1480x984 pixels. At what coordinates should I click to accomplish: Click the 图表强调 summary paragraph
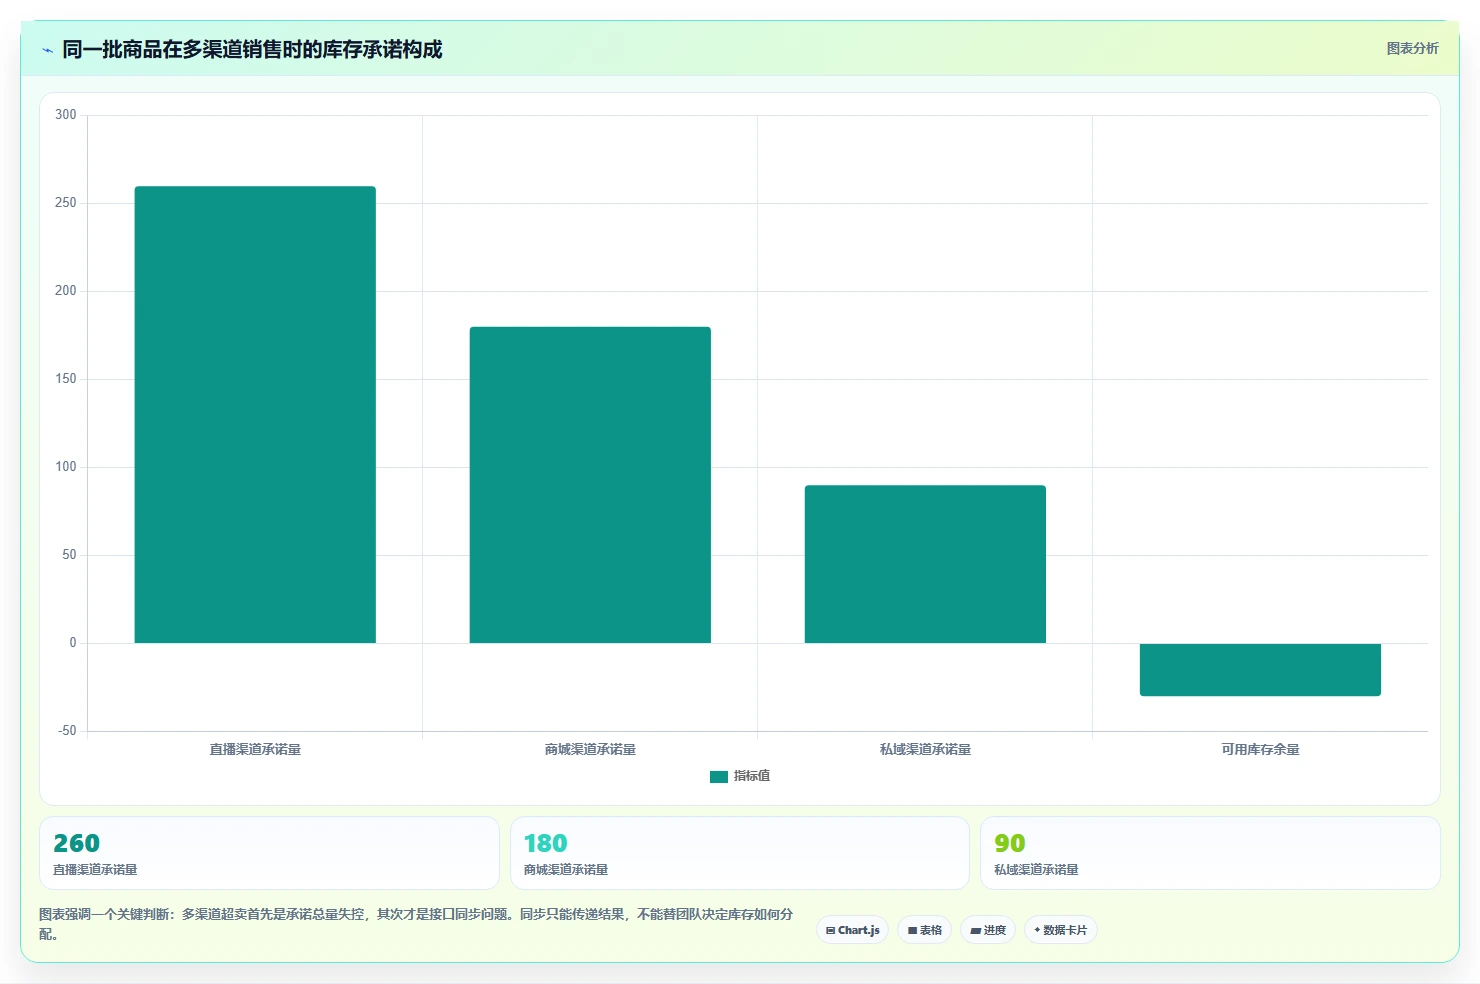[416, 924]
